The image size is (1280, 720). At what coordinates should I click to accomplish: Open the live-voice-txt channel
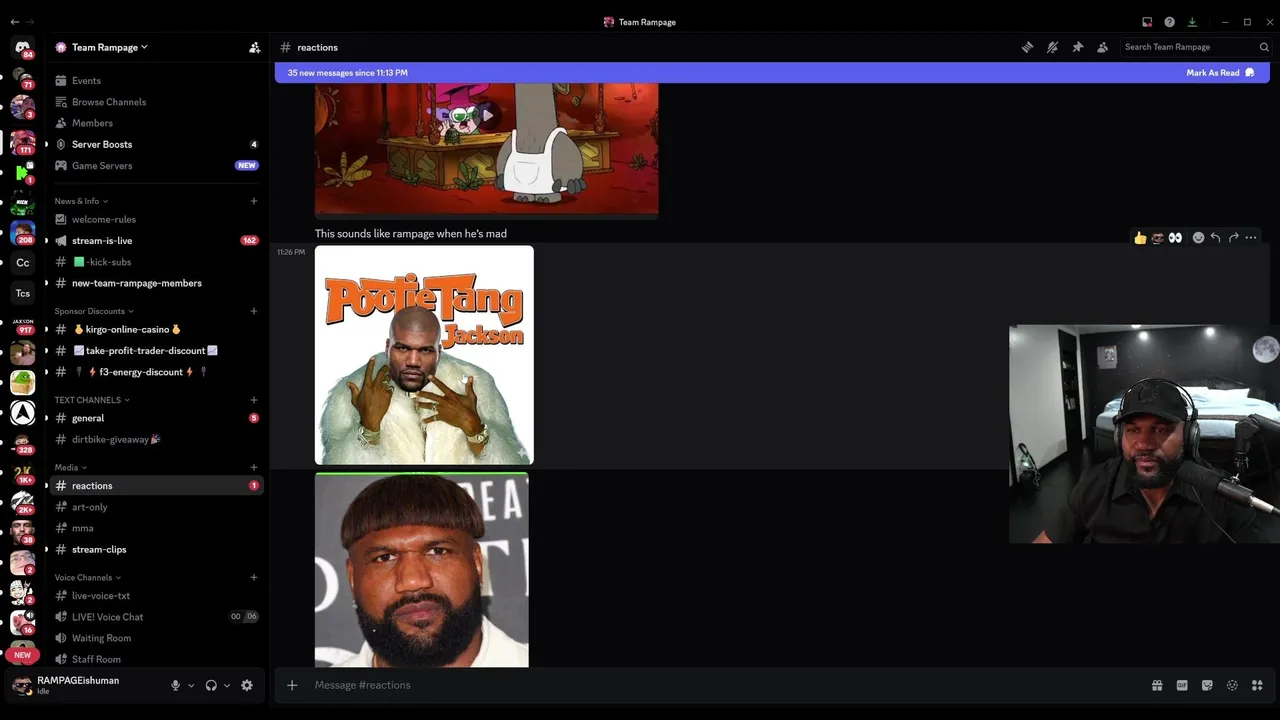[x=155, y=596]
